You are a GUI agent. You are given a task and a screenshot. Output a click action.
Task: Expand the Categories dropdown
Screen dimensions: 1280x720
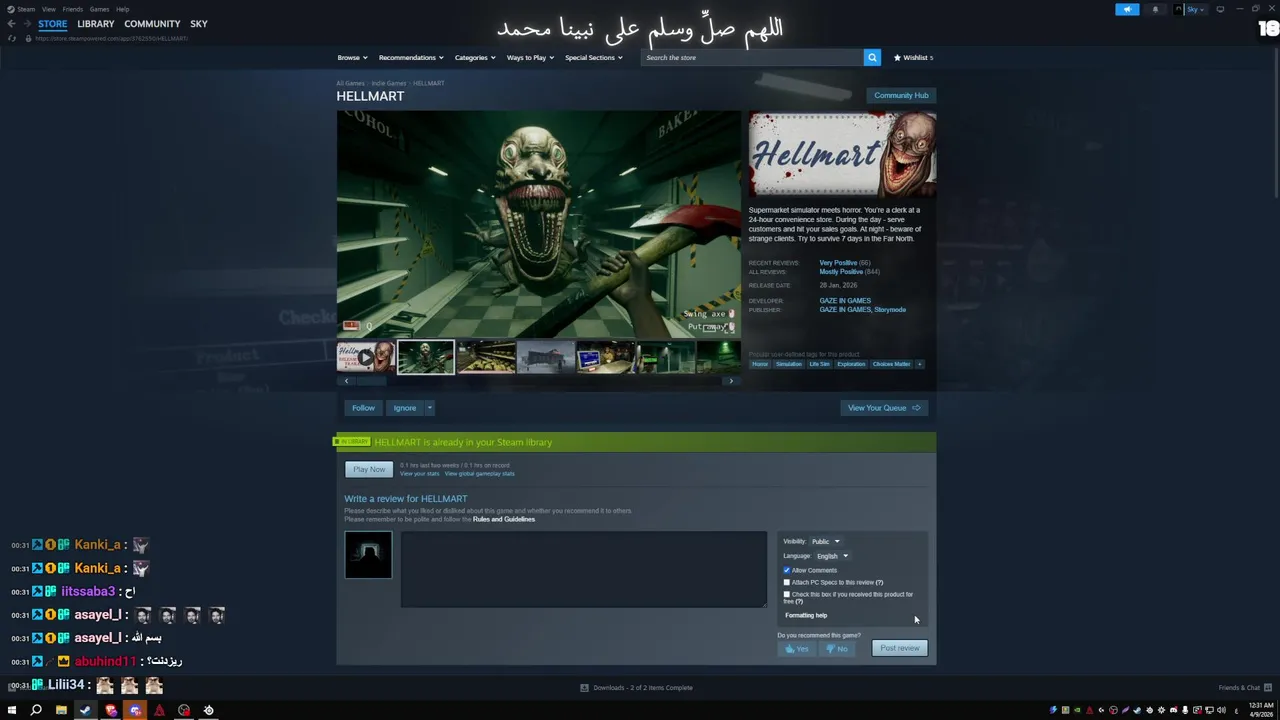point(475,58)
